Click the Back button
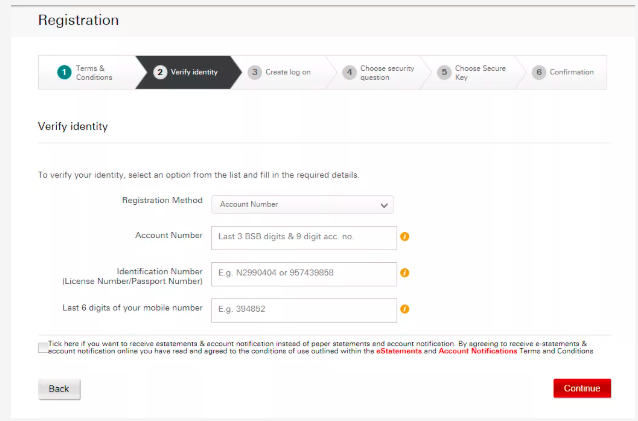Image resolution: width=638 pixels, height=421 pixels. [x=59, y=389]
